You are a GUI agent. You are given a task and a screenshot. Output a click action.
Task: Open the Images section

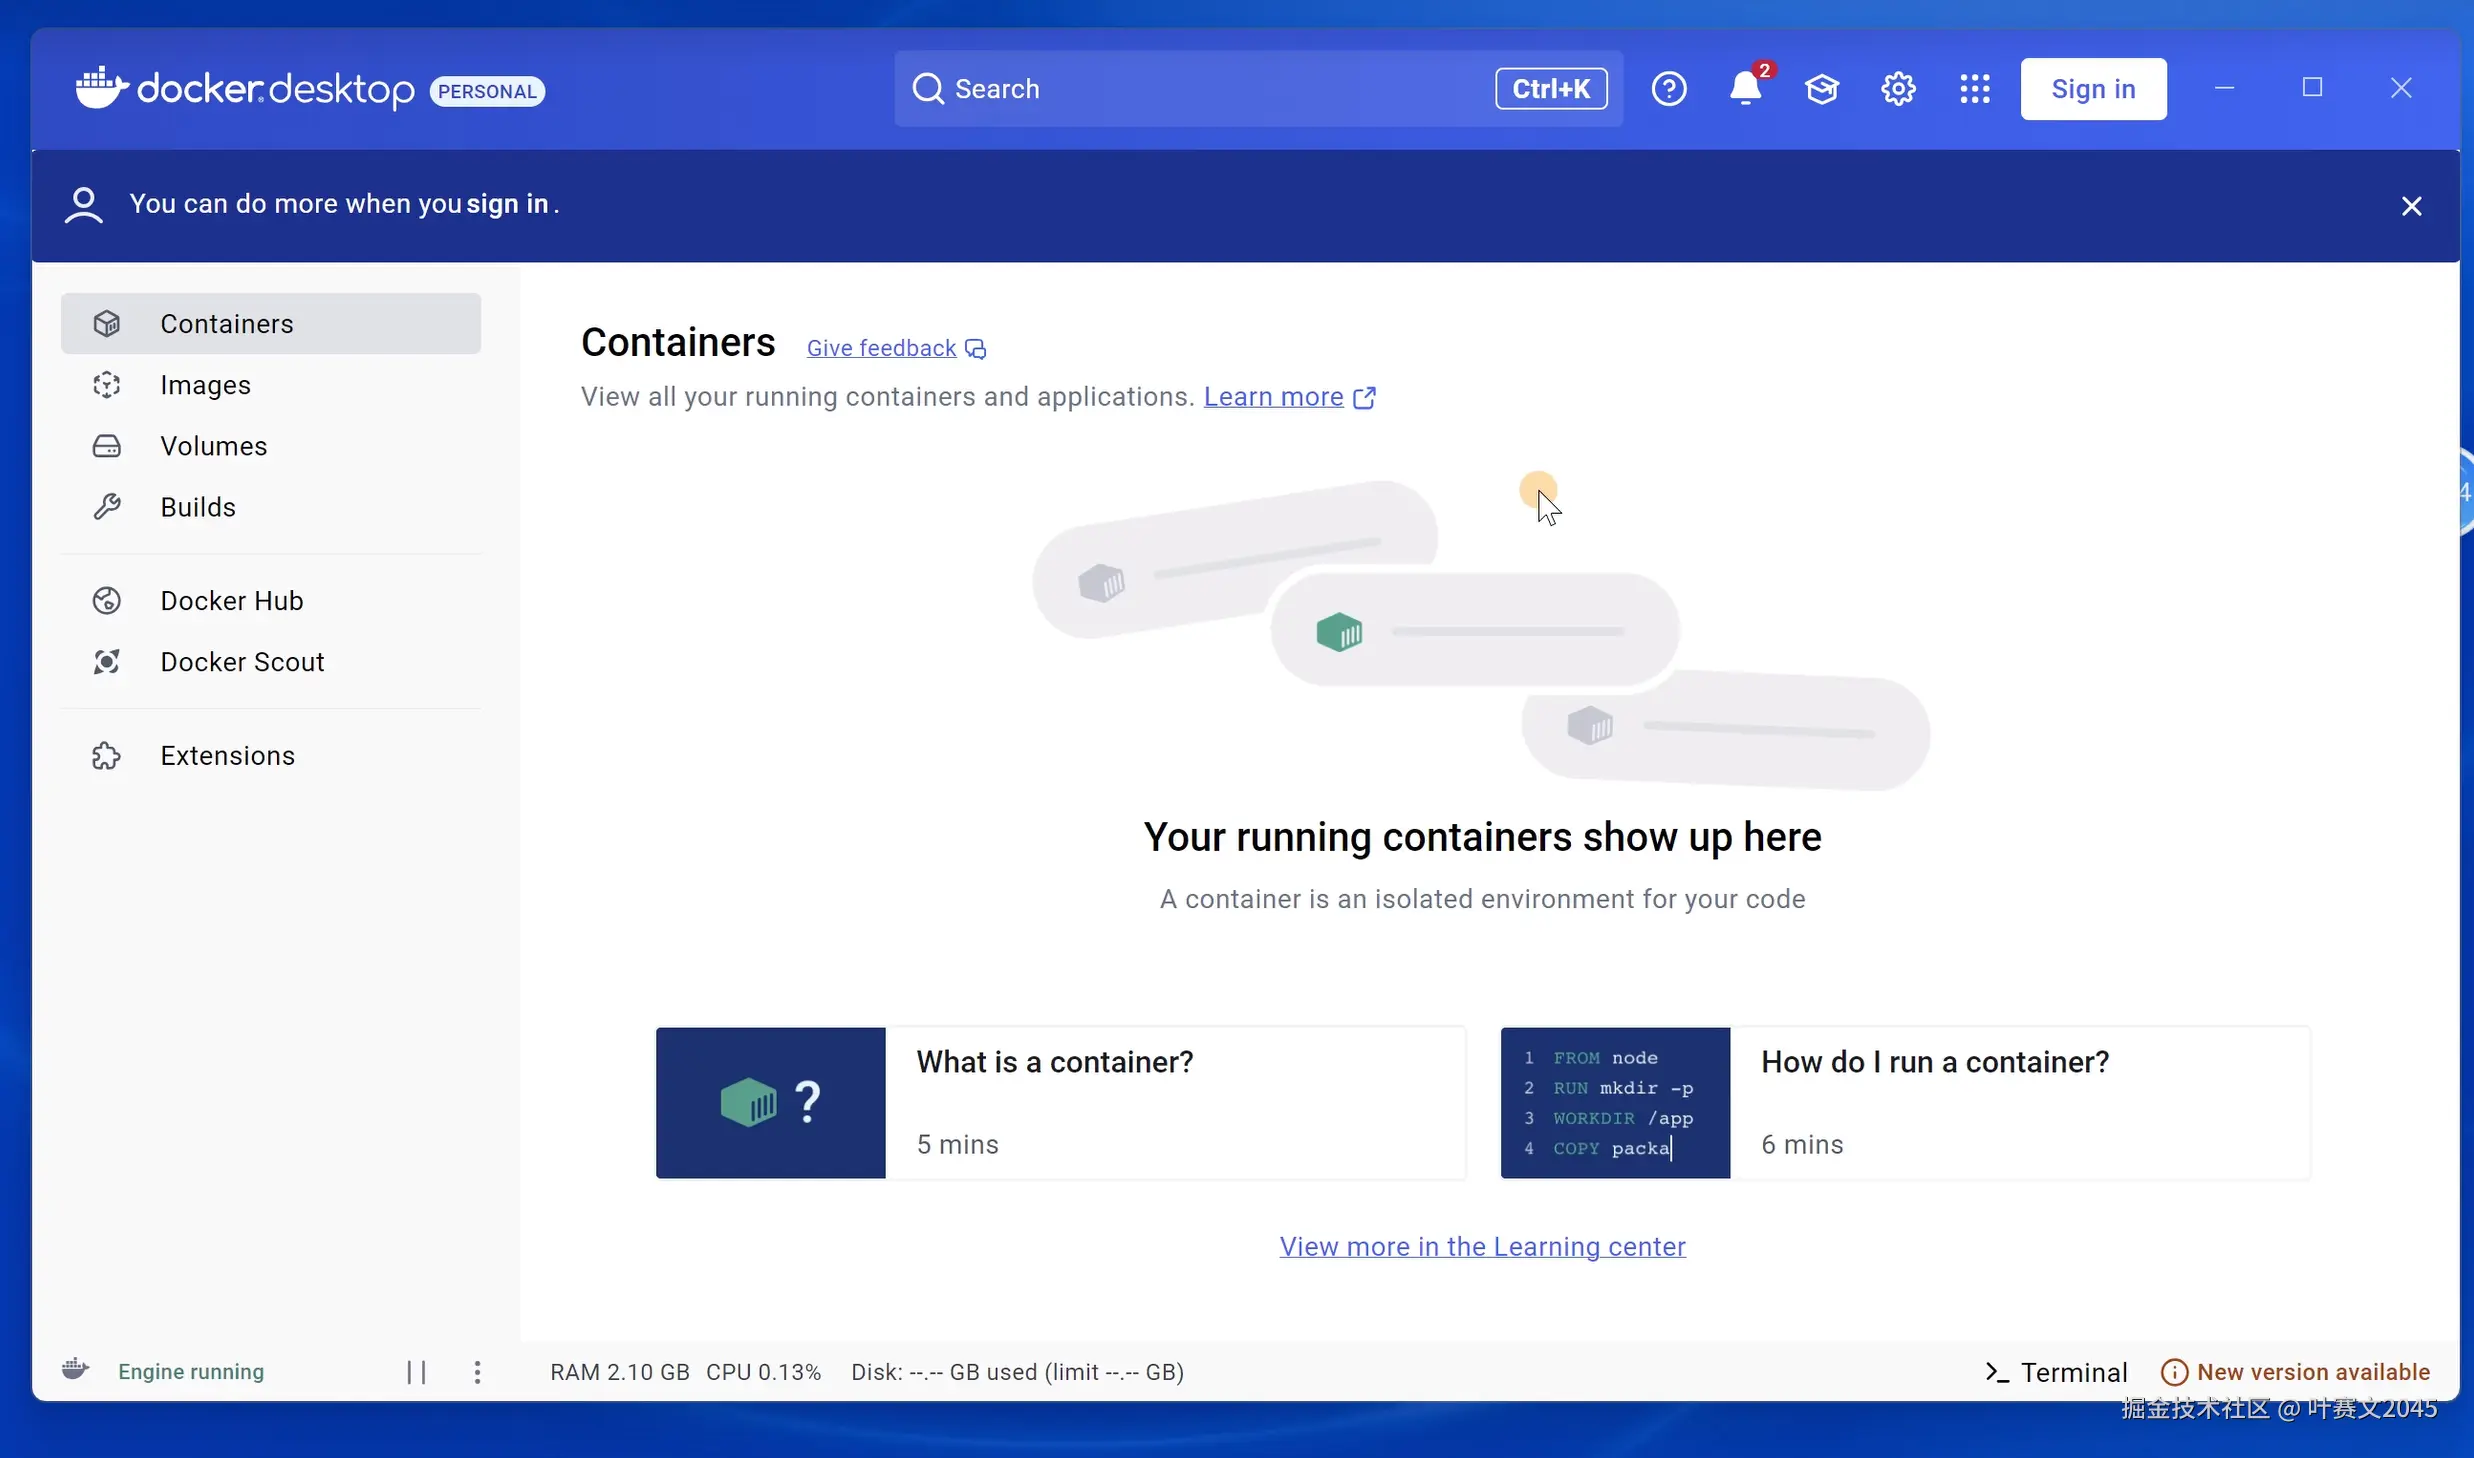pyautogui.click(x=205, y=385)
